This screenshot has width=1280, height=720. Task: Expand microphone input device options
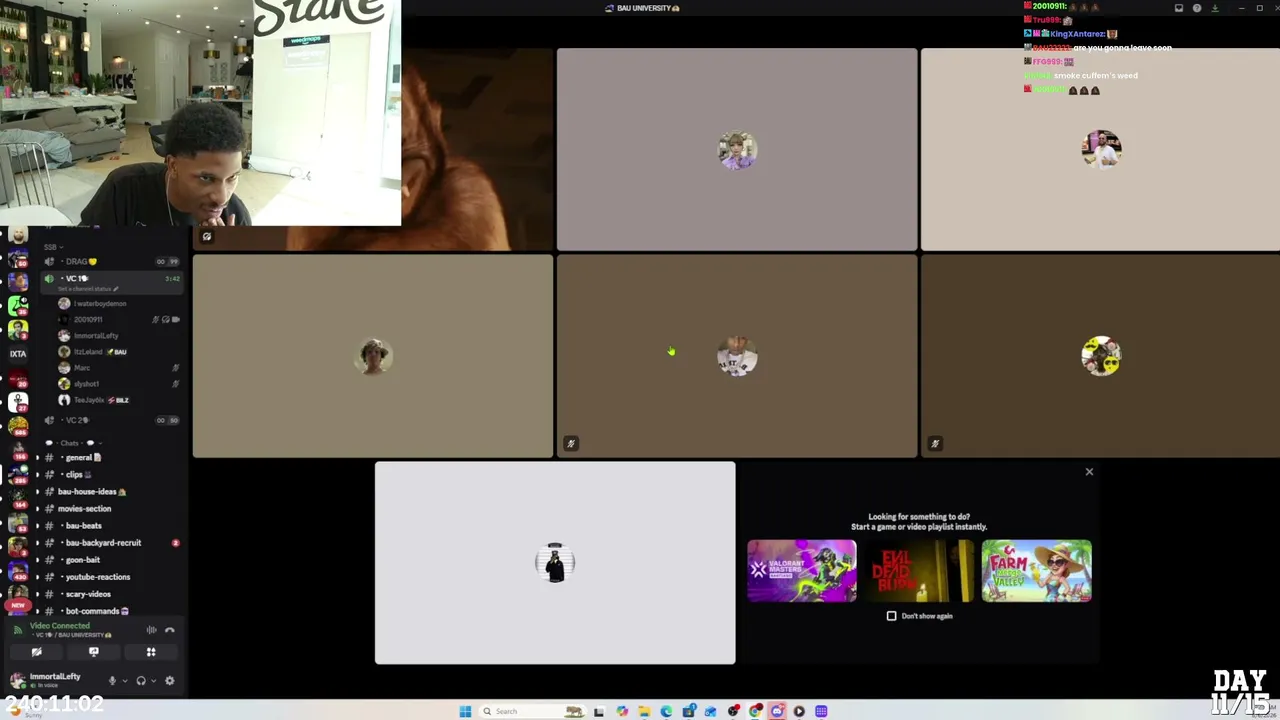click(x=124, y=681)
